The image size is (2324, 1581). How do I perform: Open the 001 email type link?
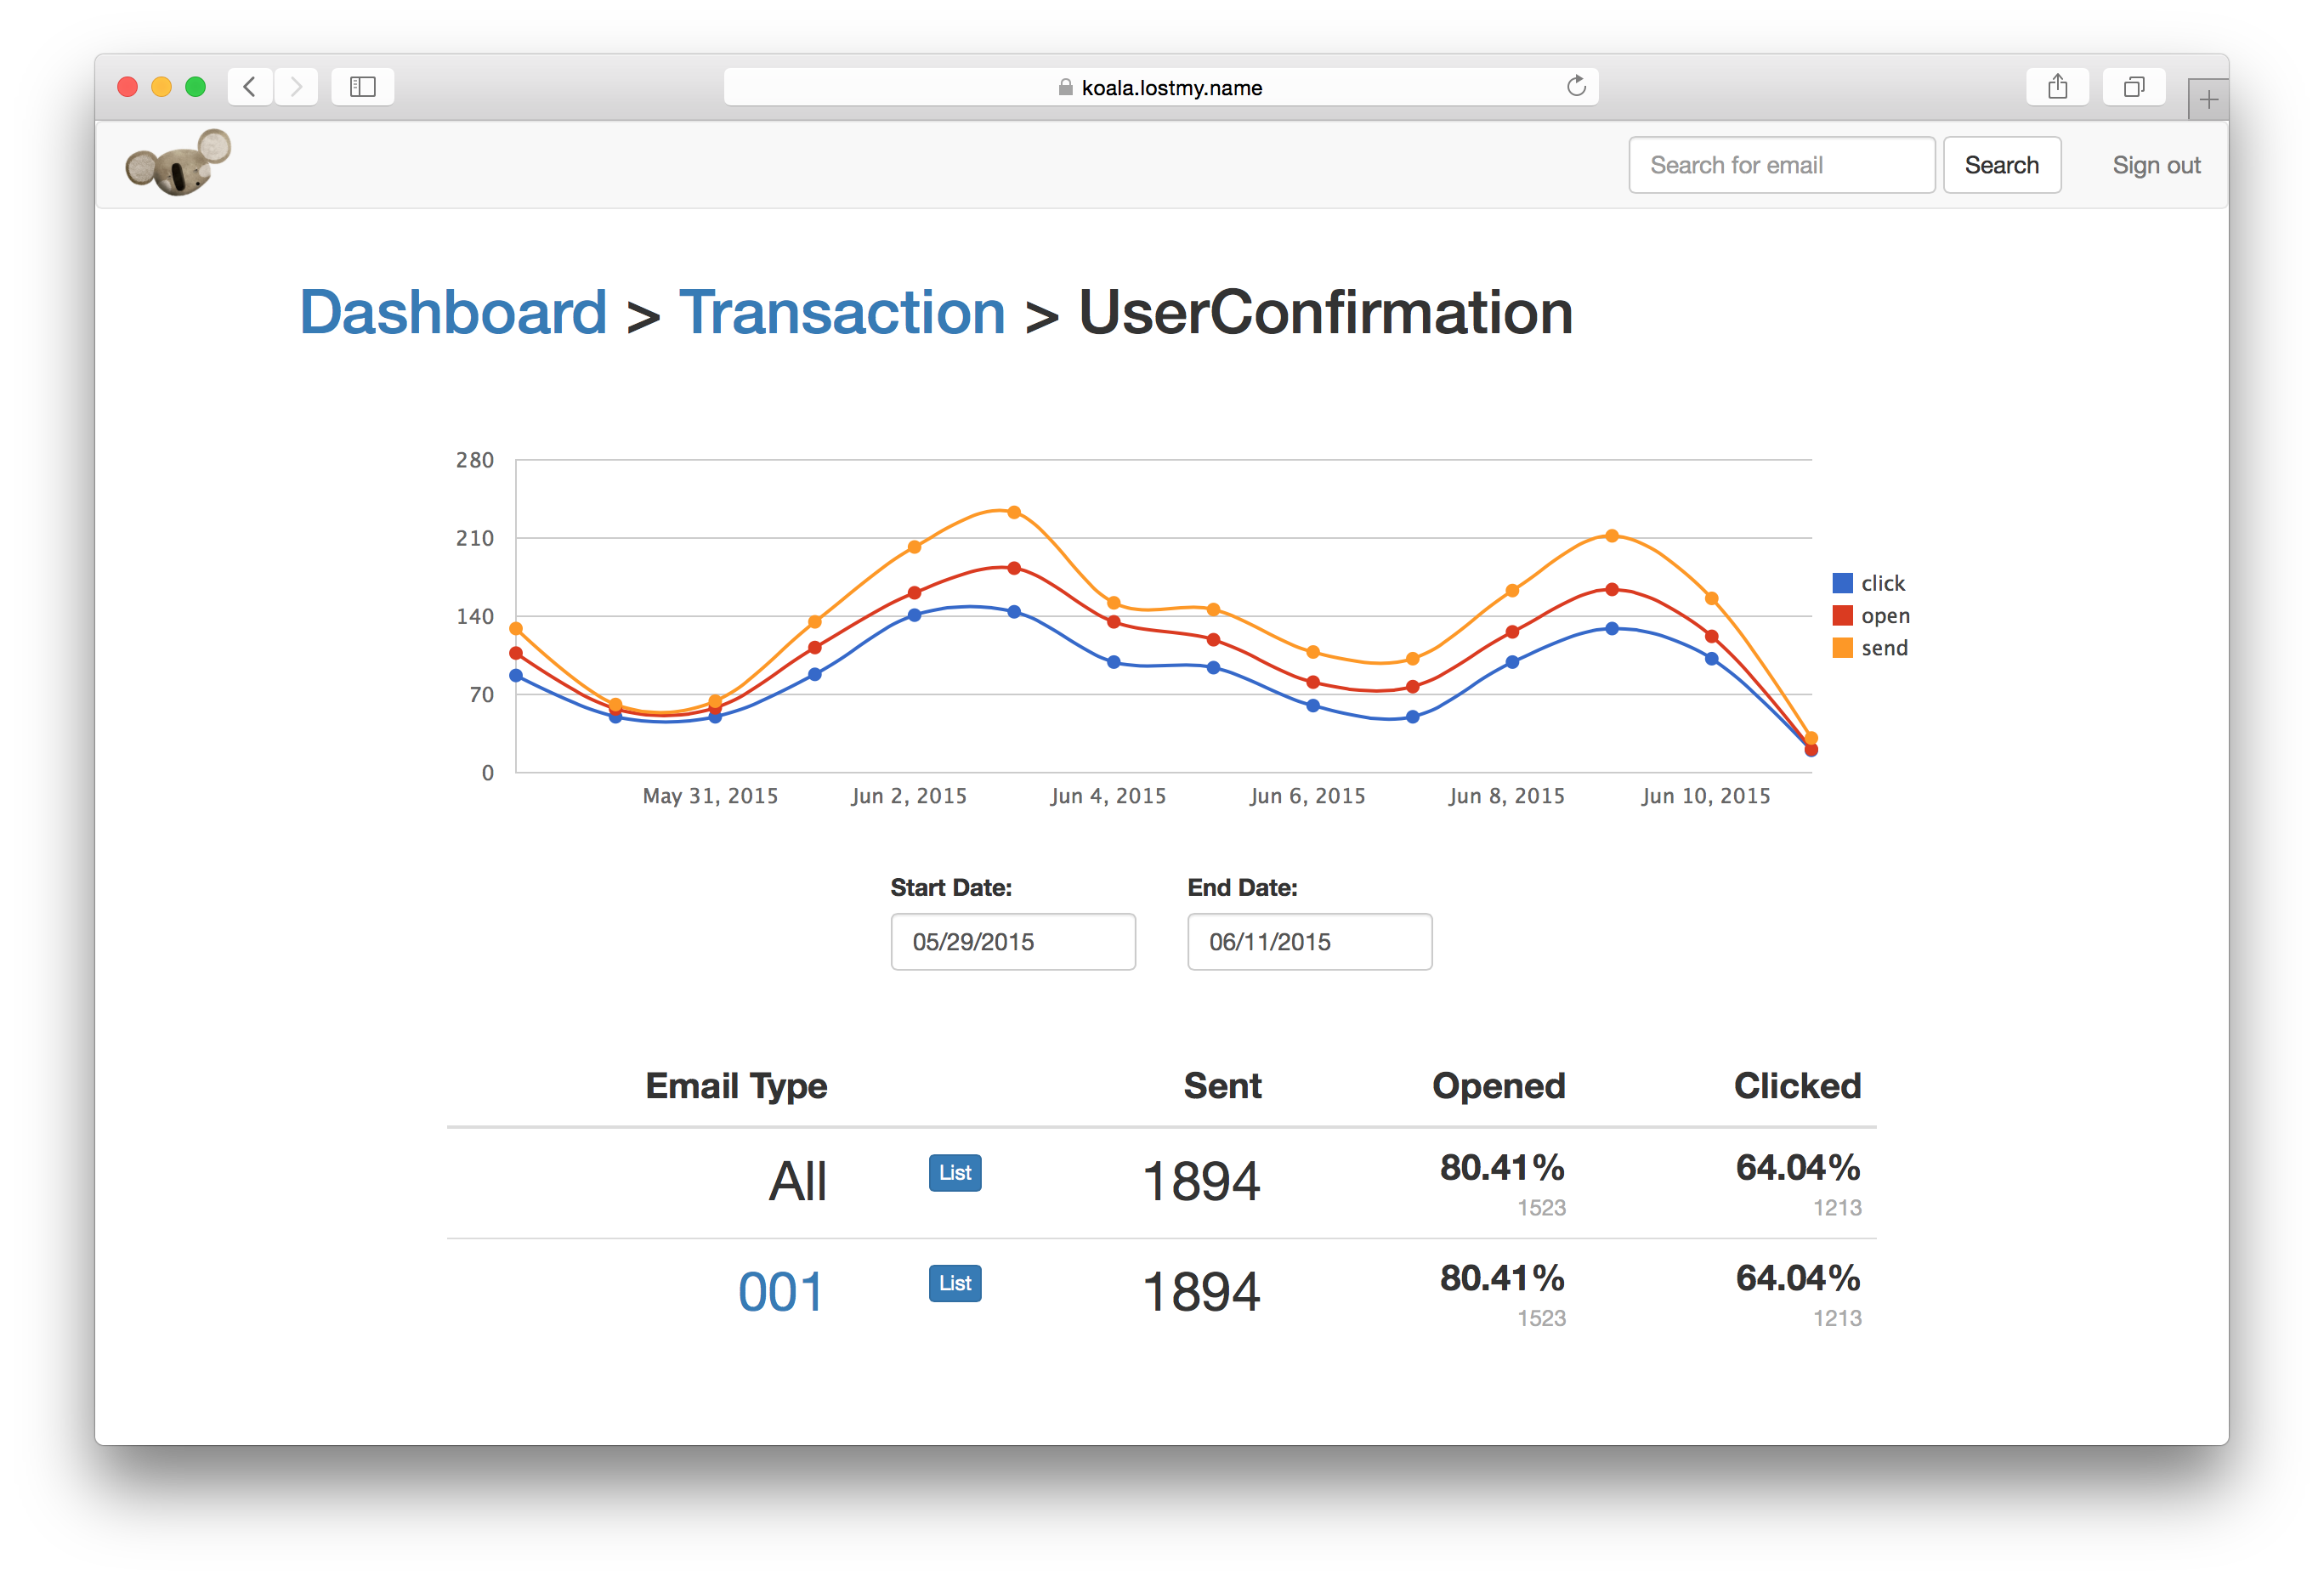pos(780,1292)
